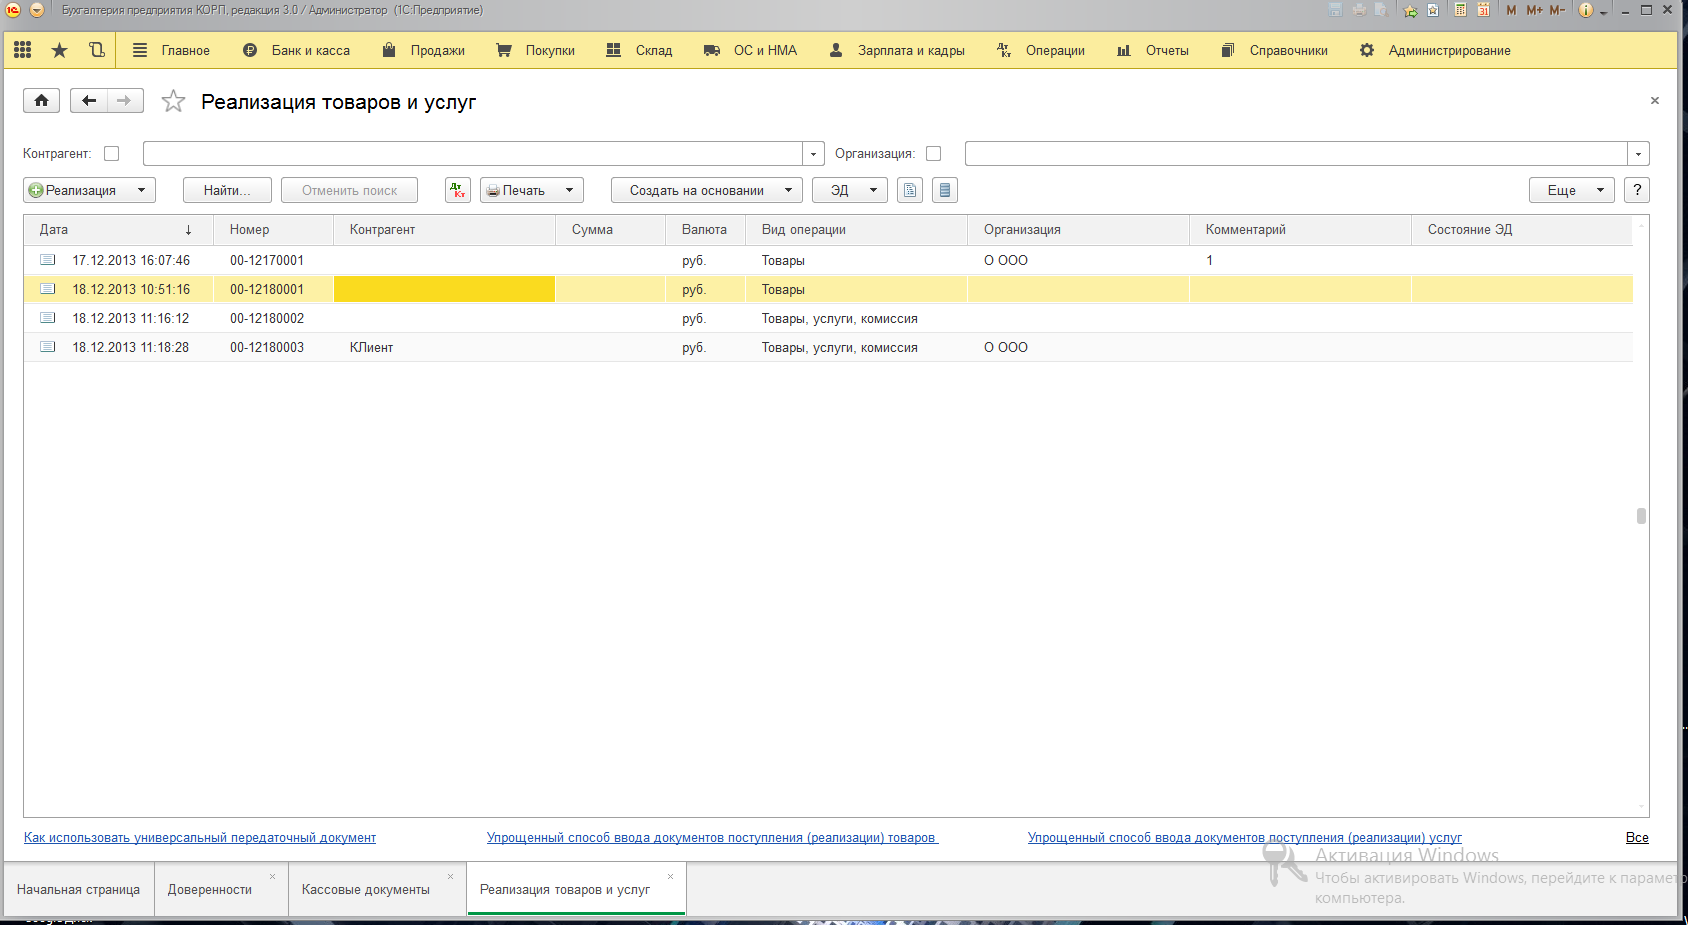Open the simplified entry link for услуг
Image resolution: width=1688 pixels, height=925 pixels.
pyautogui.click(x=1245, y=838)
